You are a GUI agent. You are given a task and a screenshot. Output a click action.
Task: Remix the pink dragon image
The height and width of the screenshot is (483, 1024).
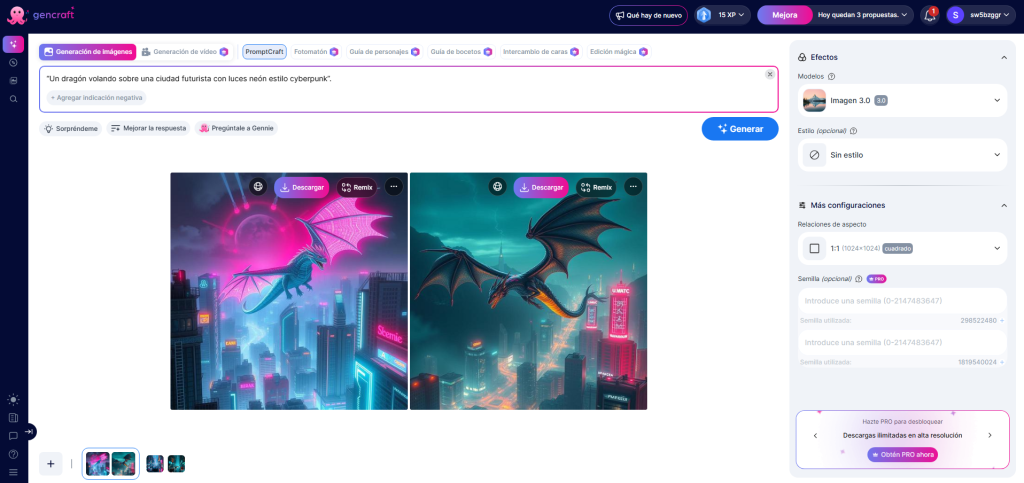[357, 187]
